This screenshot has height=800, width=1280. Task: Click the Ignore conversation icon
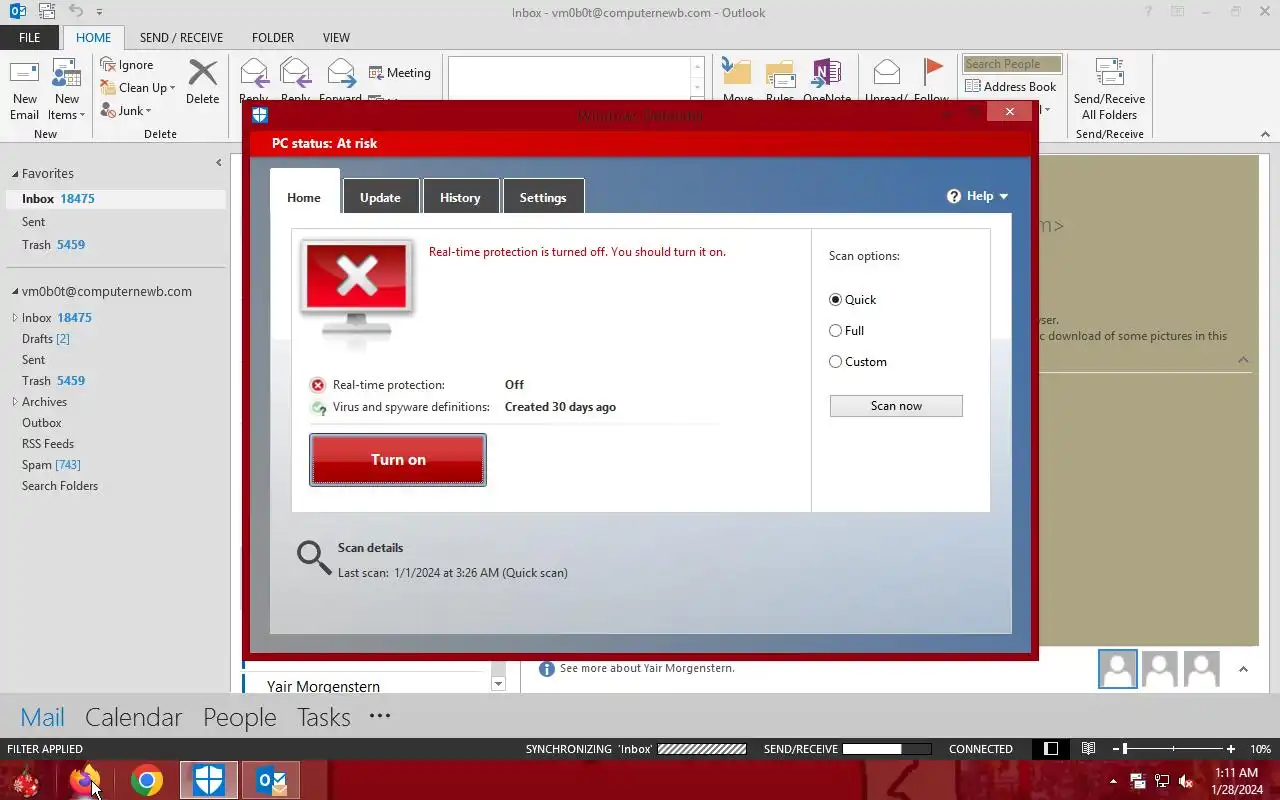coord(108,65)
